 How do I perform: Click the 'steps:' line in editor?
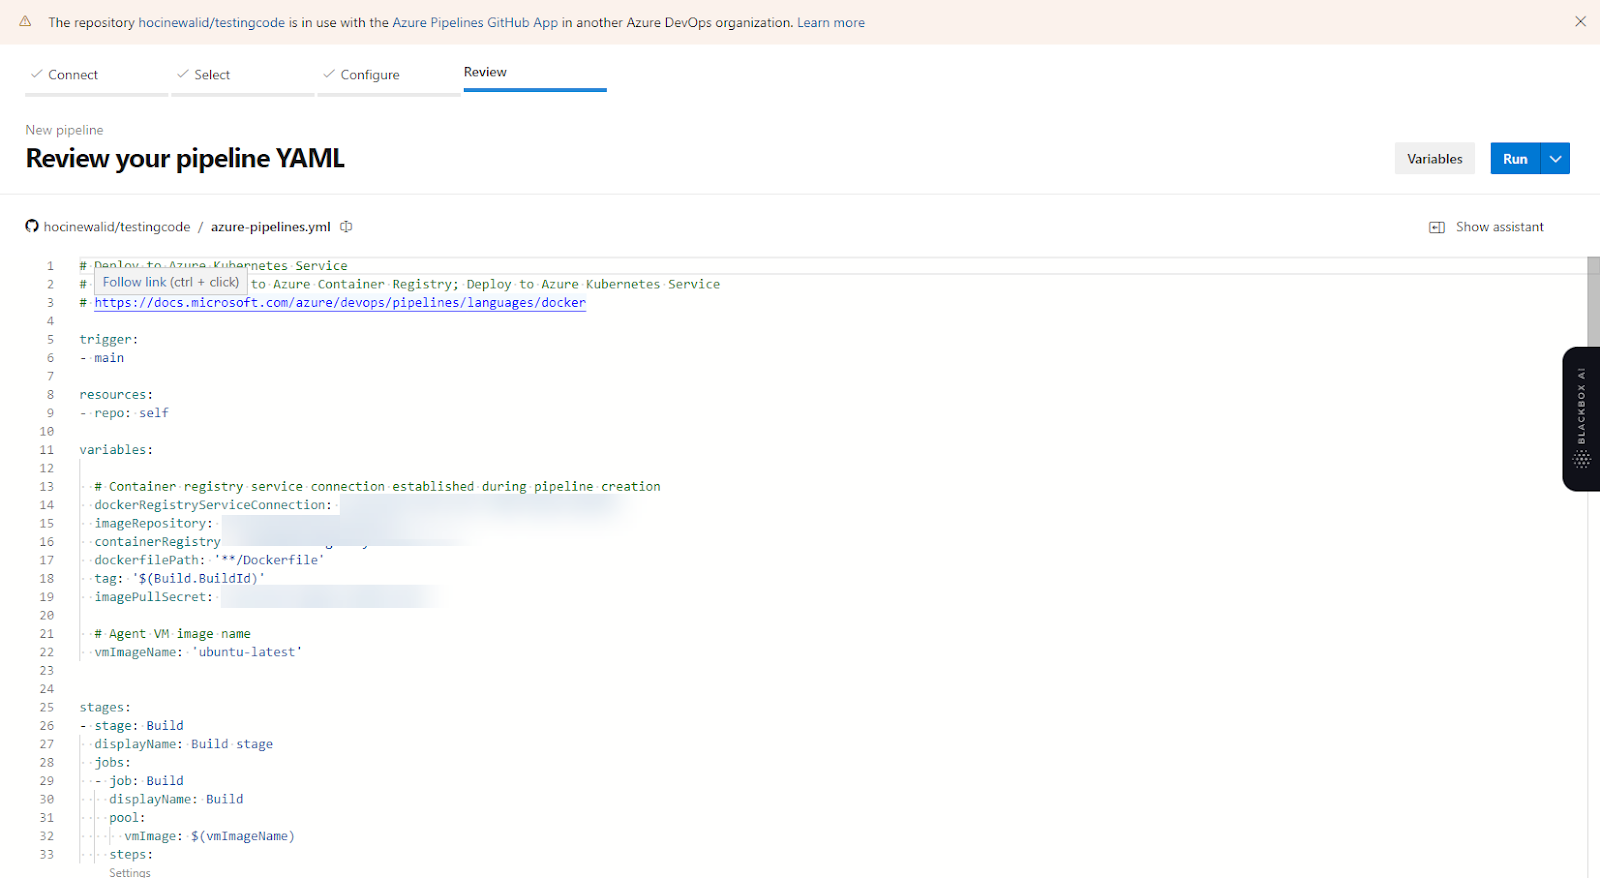tap(131, 855)
